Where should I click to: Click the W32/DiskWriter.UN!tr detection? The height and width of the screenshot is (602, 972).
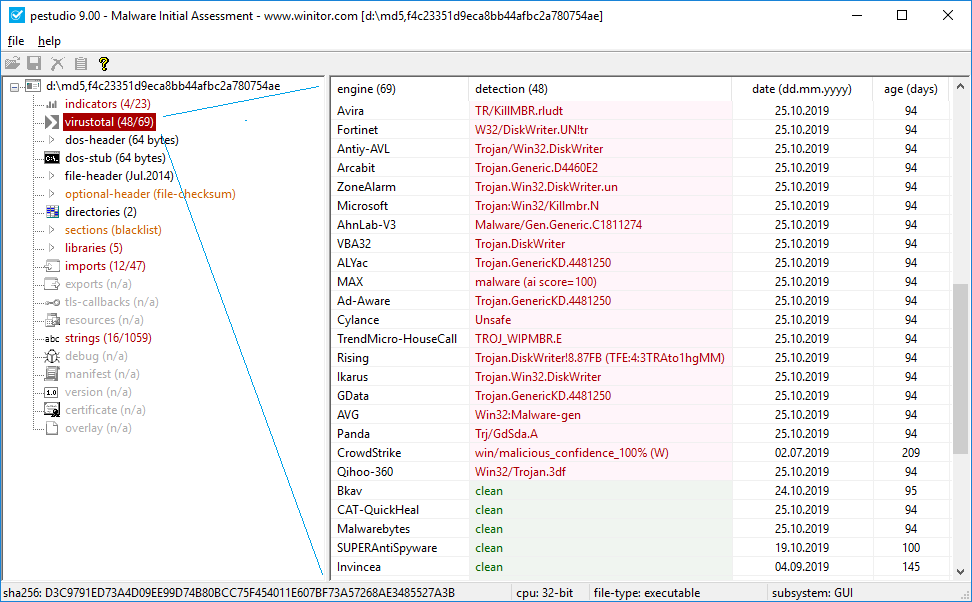[531, 130]
